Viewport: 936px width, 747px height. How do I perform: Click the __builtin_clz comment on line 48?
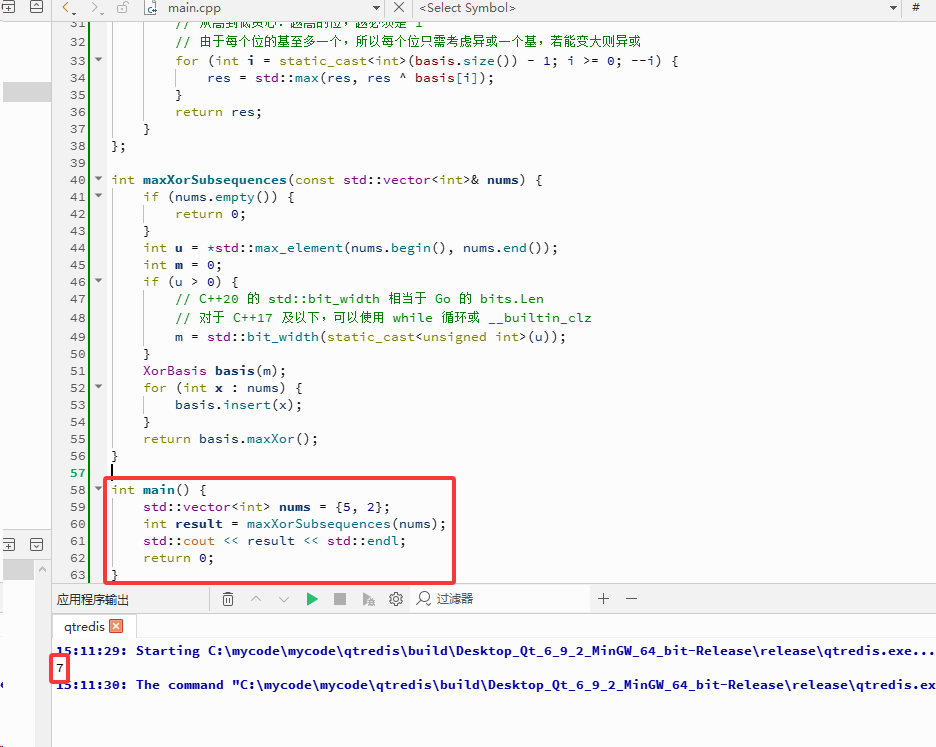(x=540, y=318)
